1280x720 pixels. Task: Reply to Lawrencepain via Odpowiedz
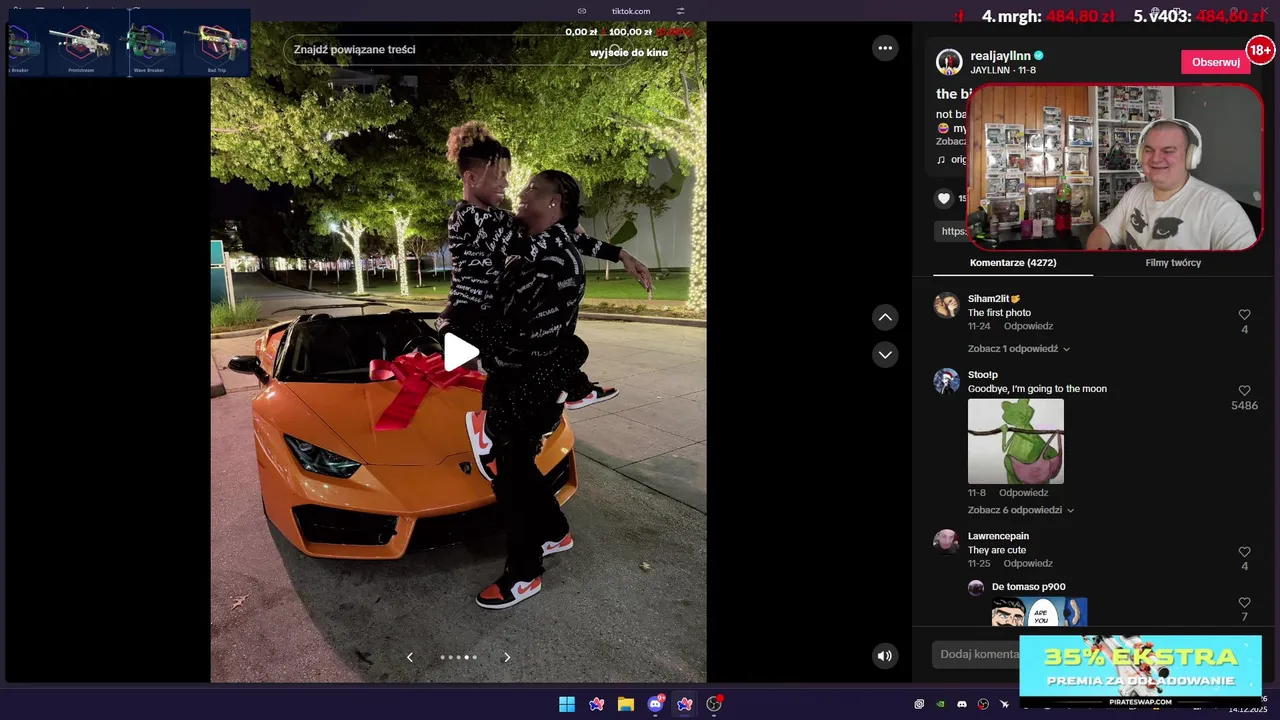1028,563
